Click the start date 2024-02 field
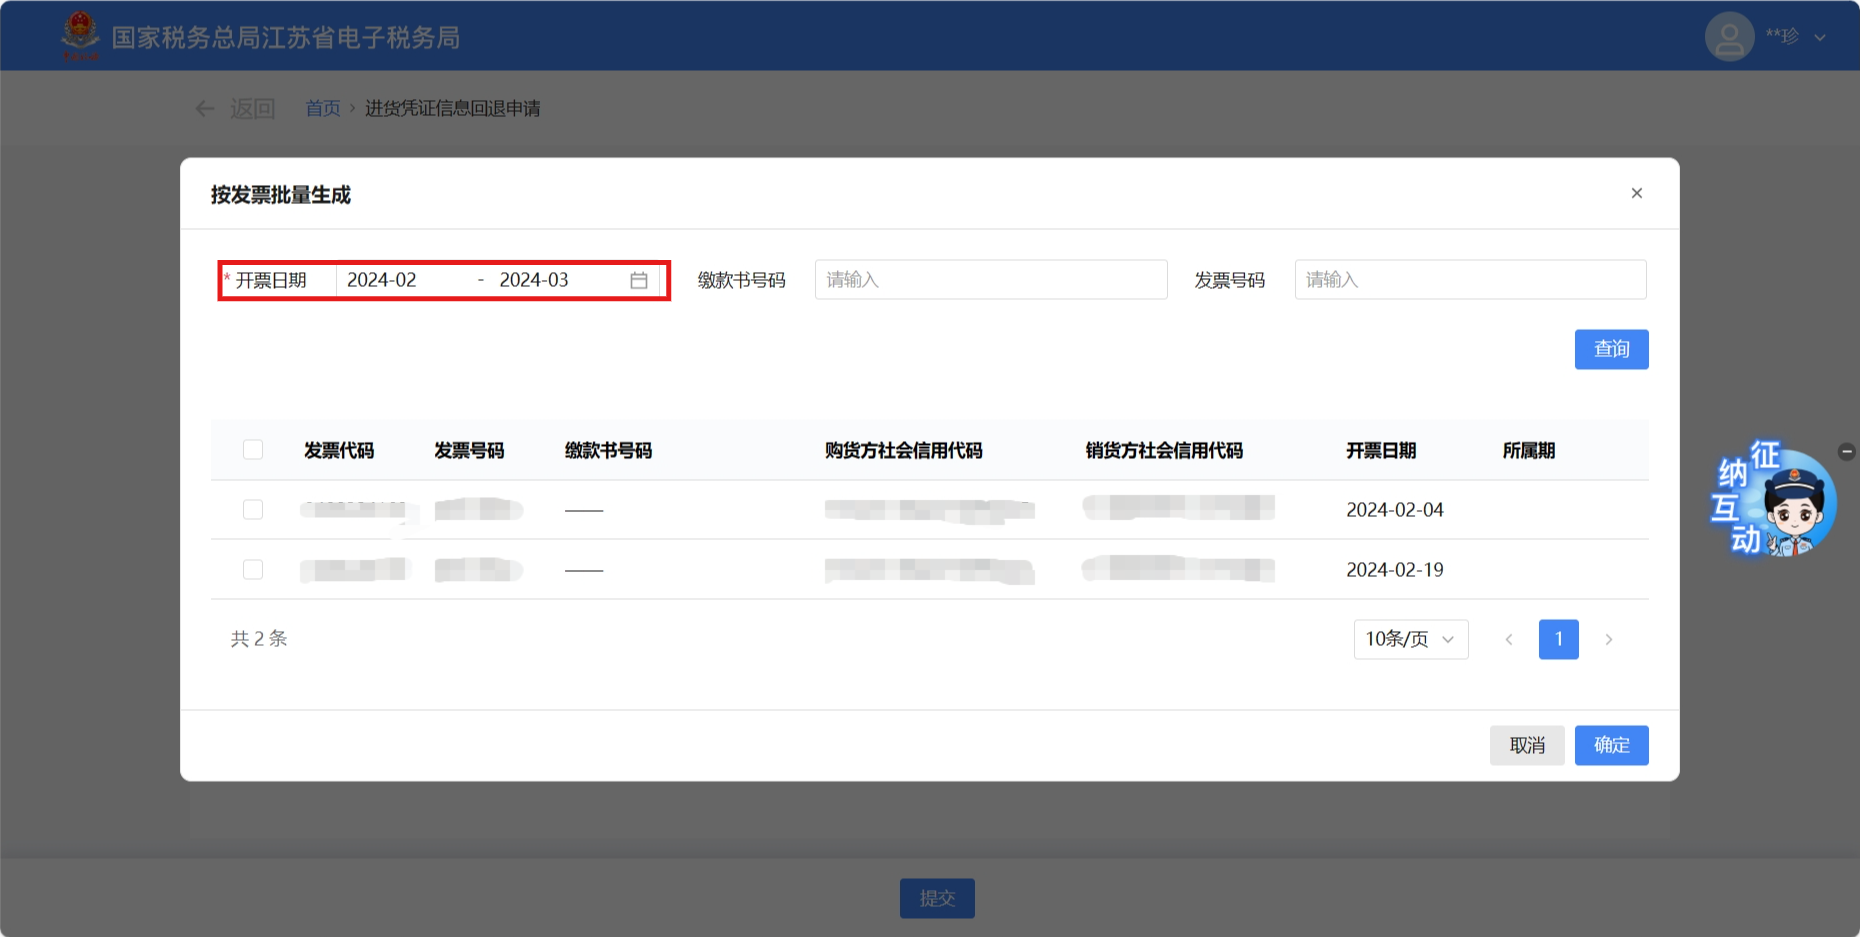 coord(400,280)
